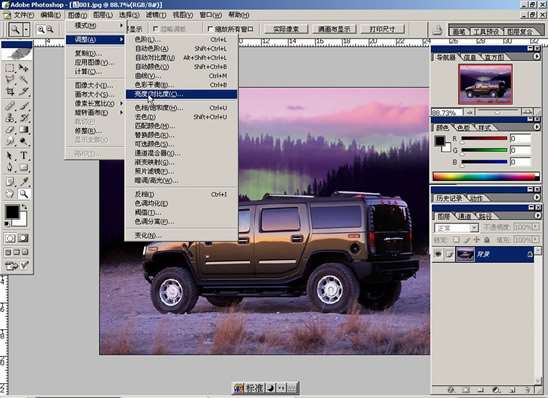Click the zoom-in magnifier in options bar
The width and height of the screenshot is (548, 398).
[x=41, y=29]
